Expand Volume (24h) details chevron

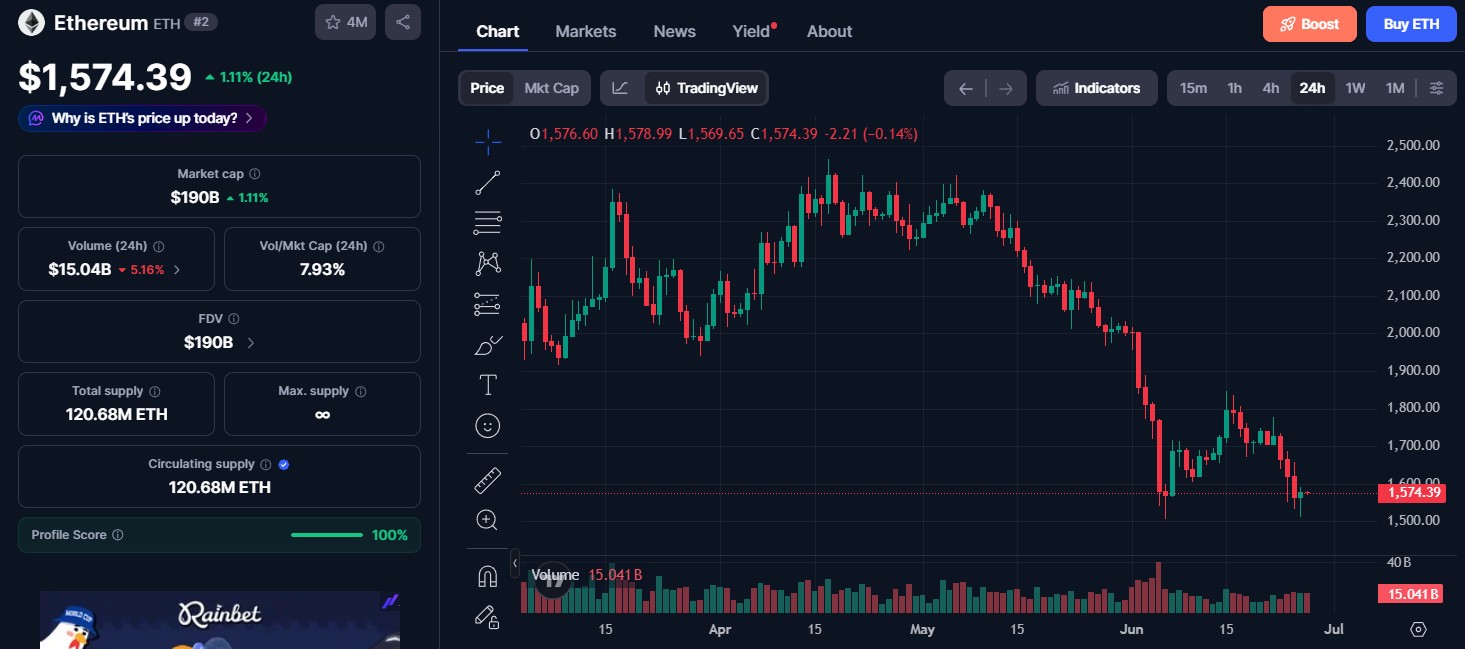point(177,269)
